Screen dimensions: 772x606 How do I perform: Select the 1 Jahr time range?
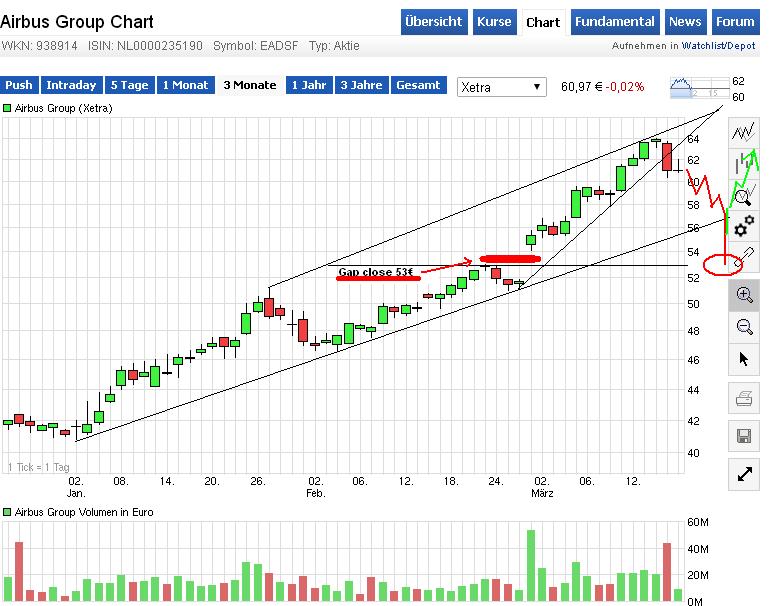(308, 86)
